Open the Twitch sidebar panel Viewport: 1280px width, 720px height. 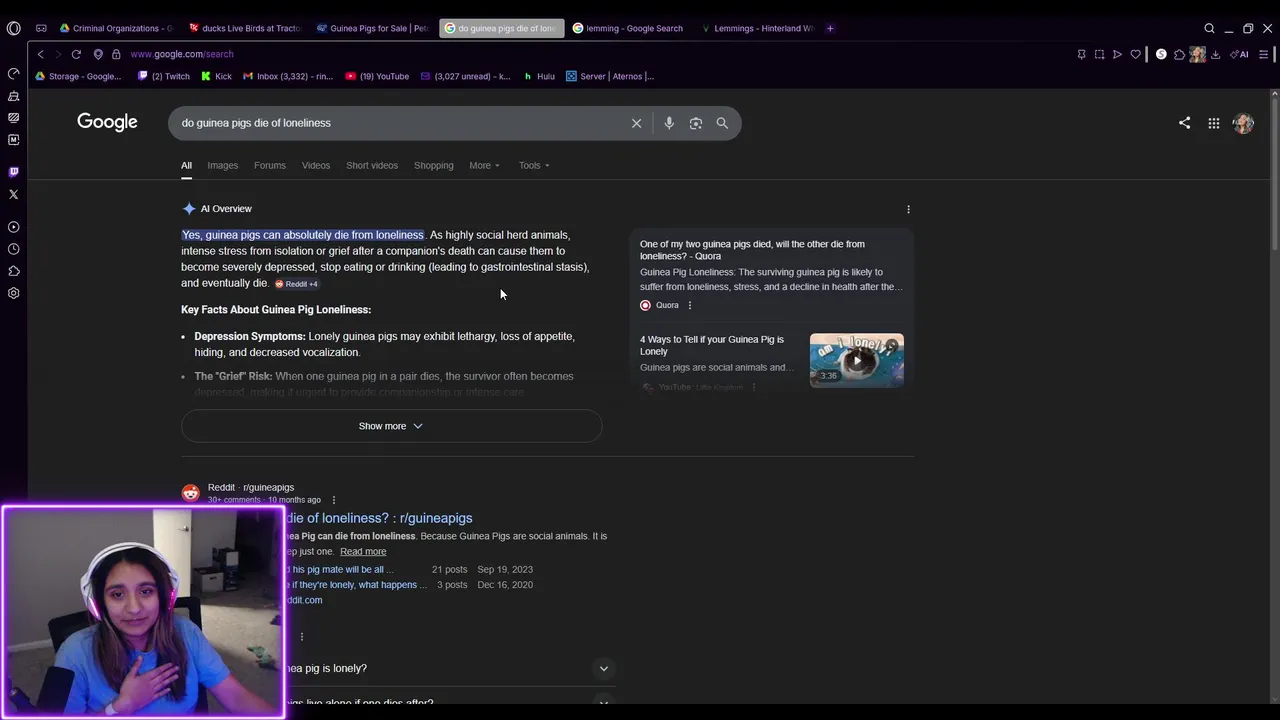pos(13,172)
